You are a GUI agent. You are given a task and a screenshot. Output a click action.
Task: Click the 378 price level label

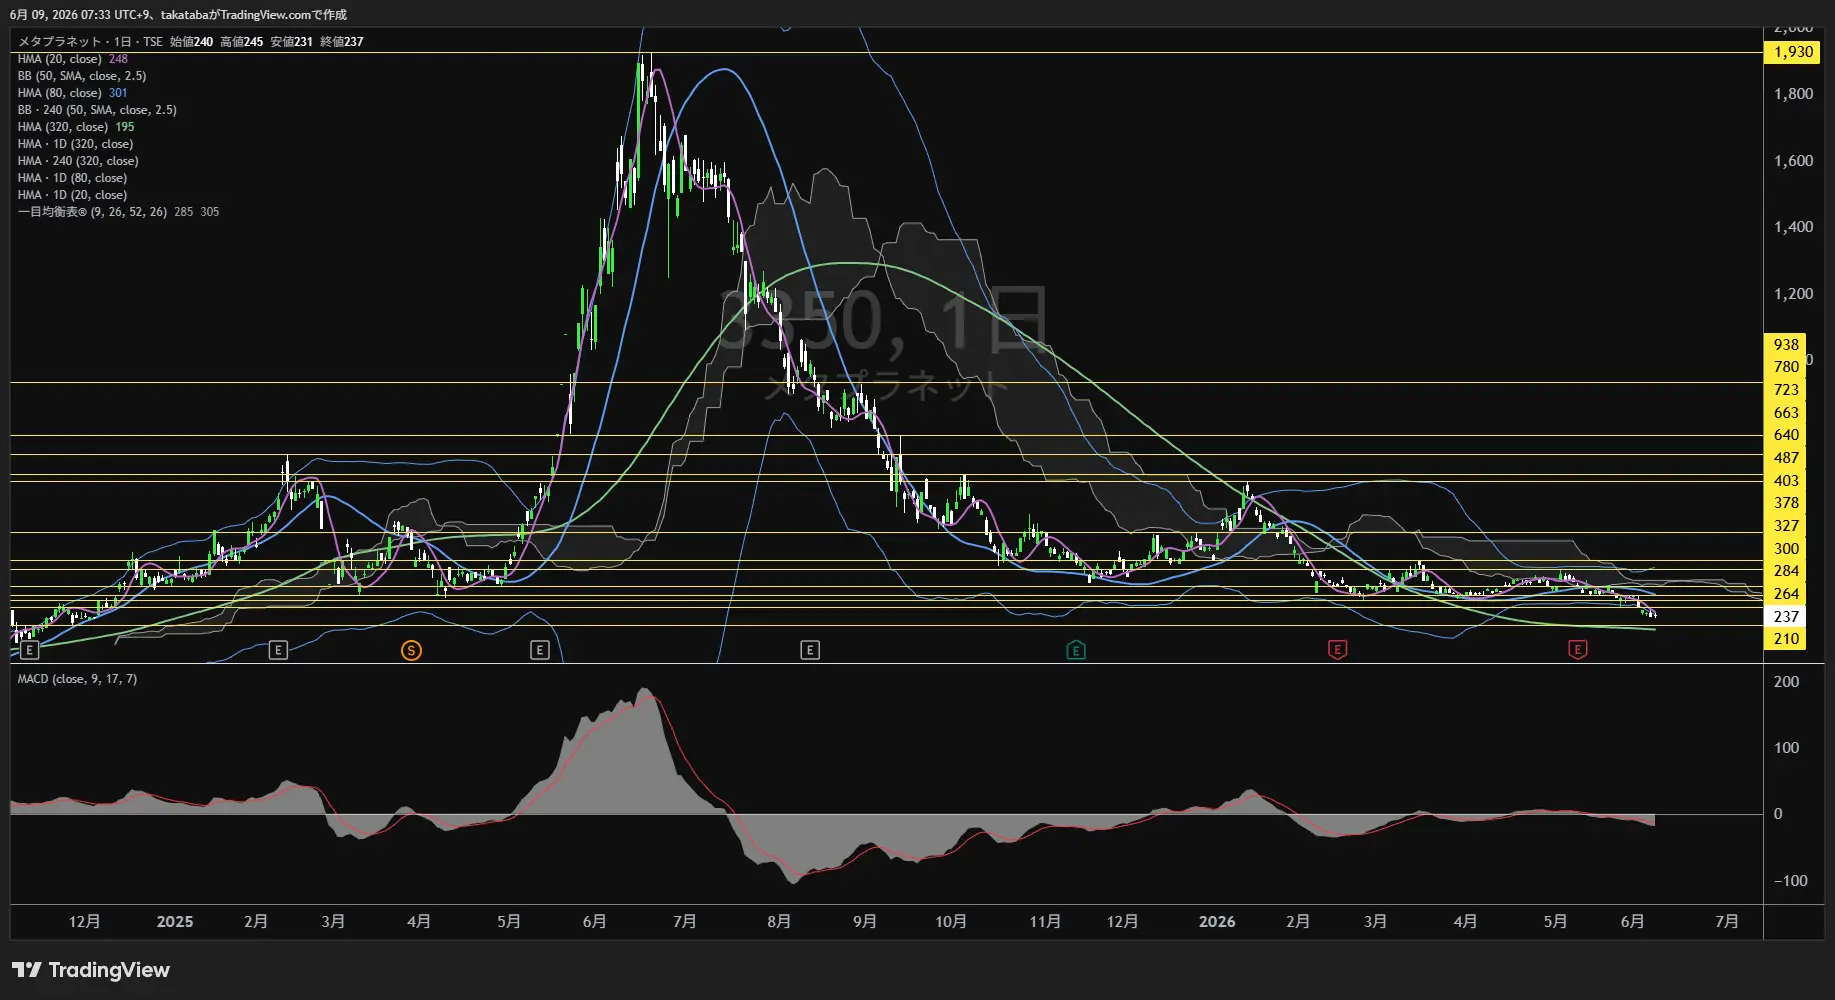[1786, 503]
